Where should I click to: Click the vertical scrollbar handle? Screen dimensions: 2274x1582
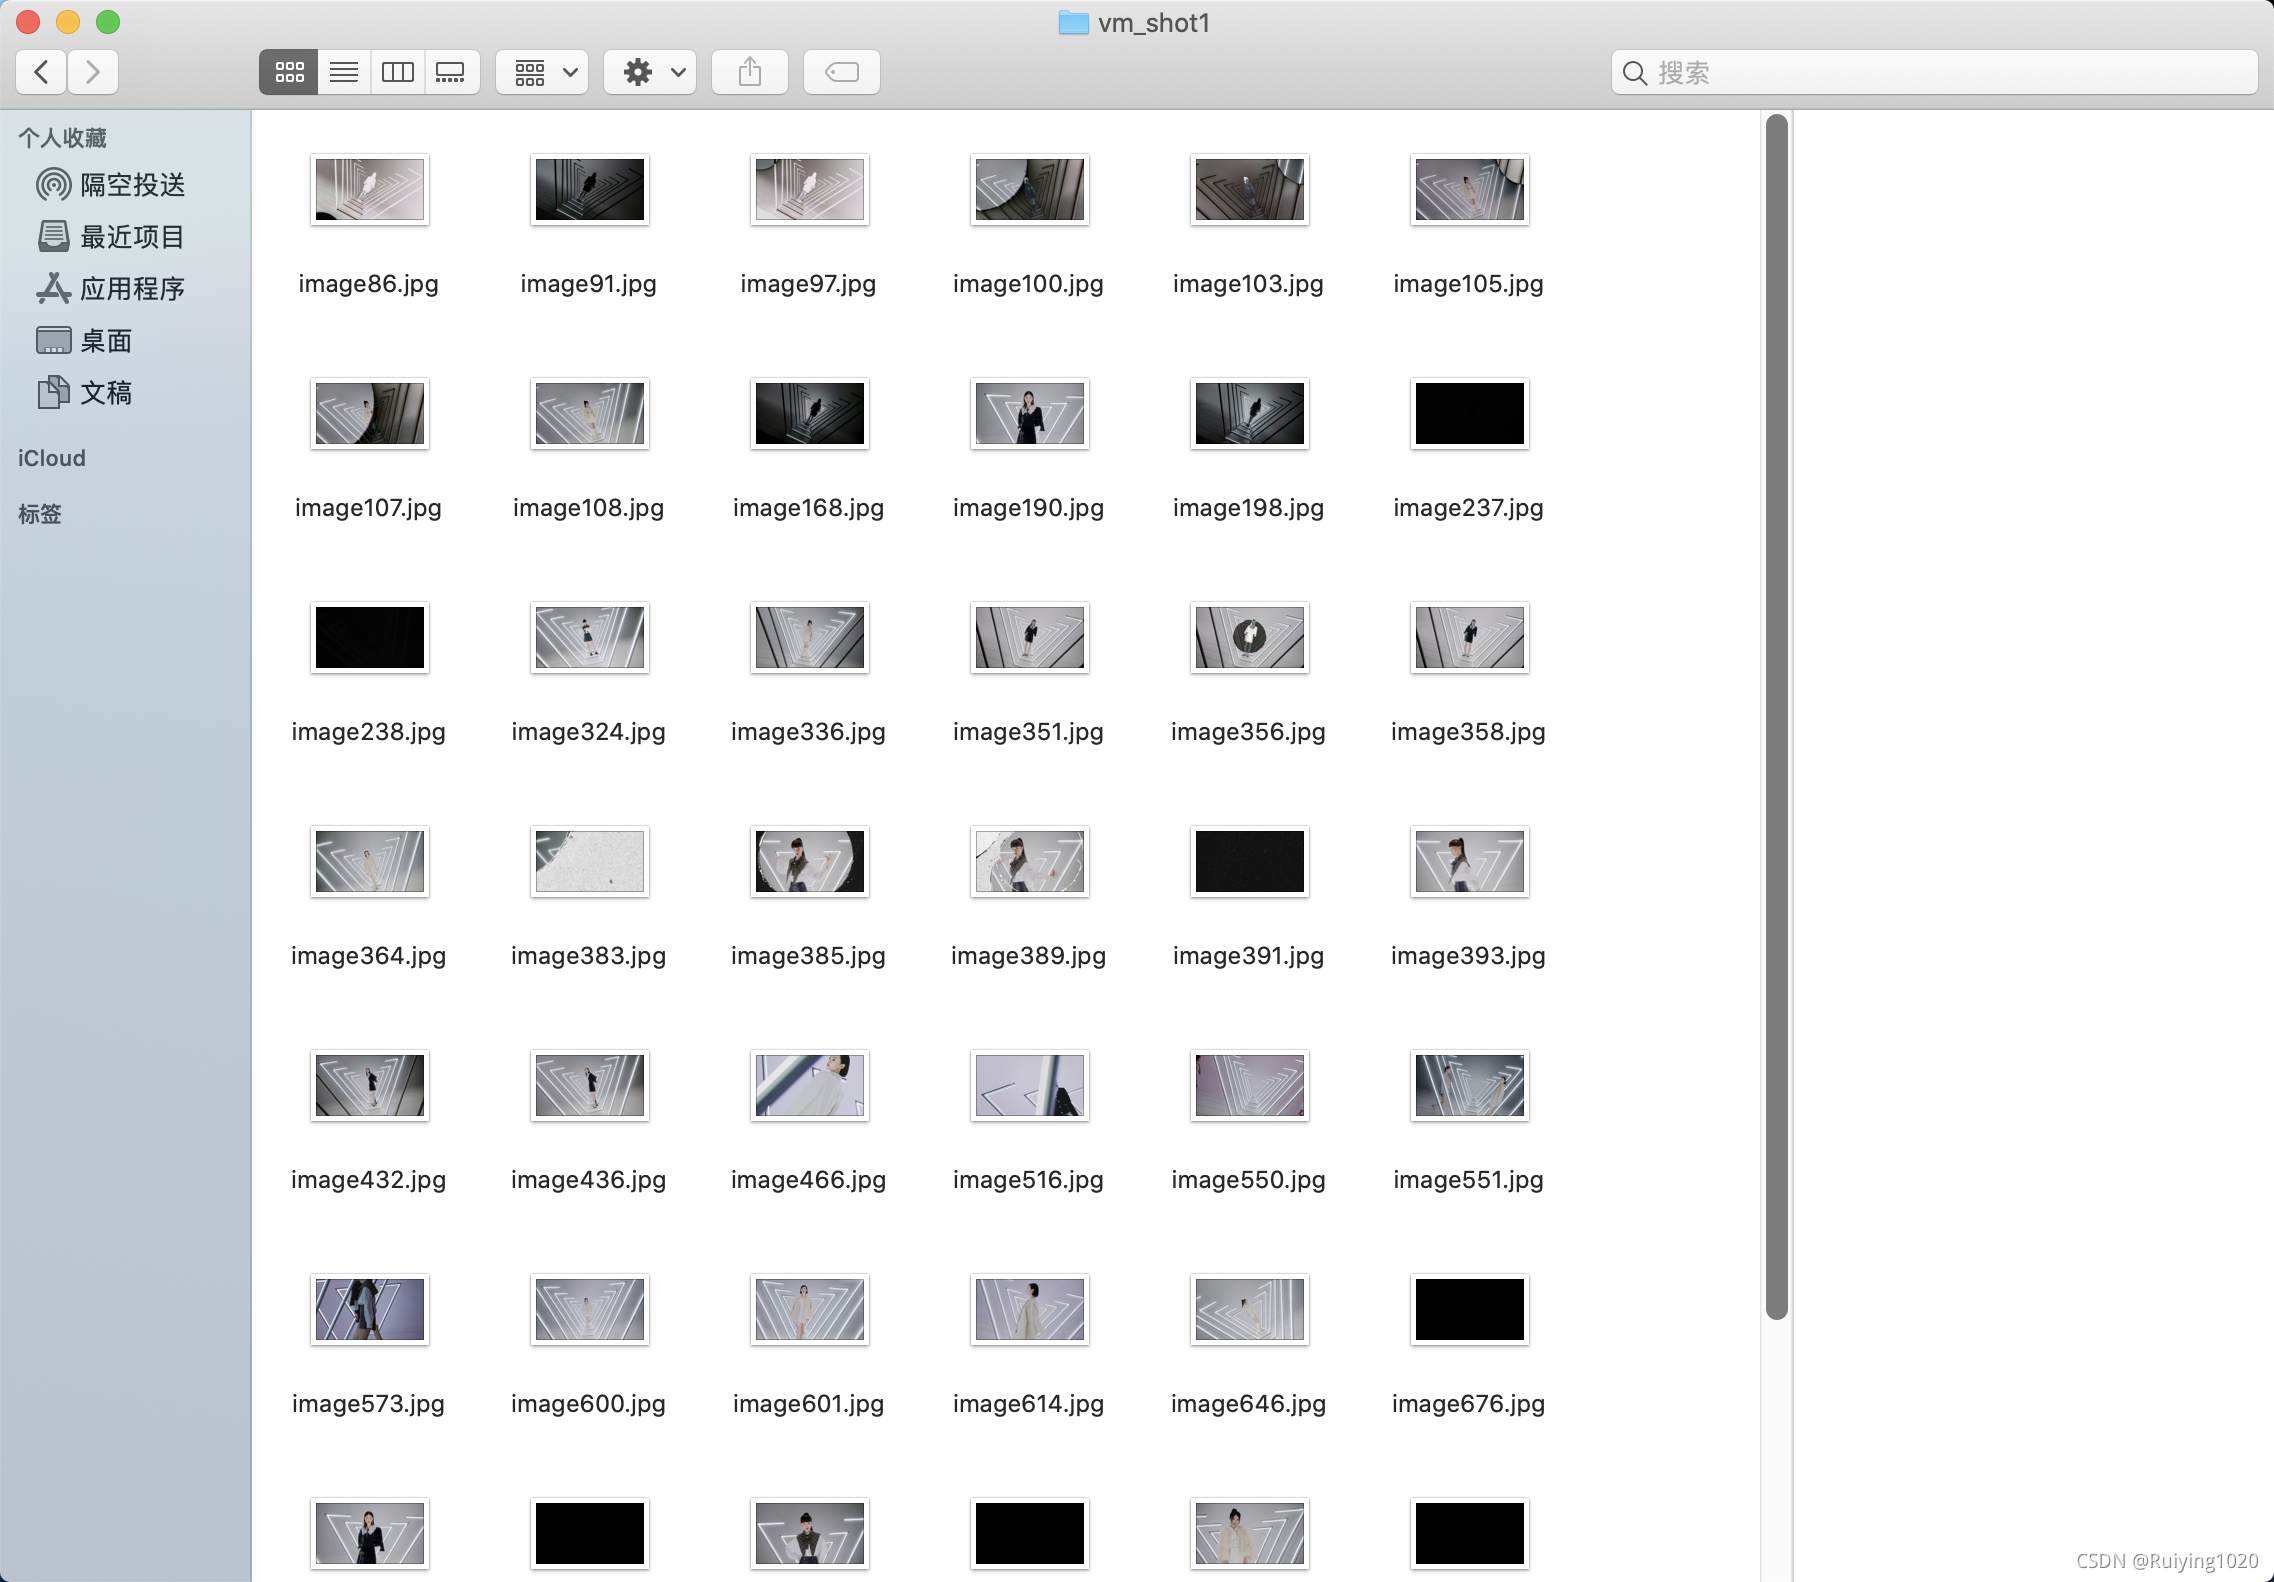[x=1776, y=715]
